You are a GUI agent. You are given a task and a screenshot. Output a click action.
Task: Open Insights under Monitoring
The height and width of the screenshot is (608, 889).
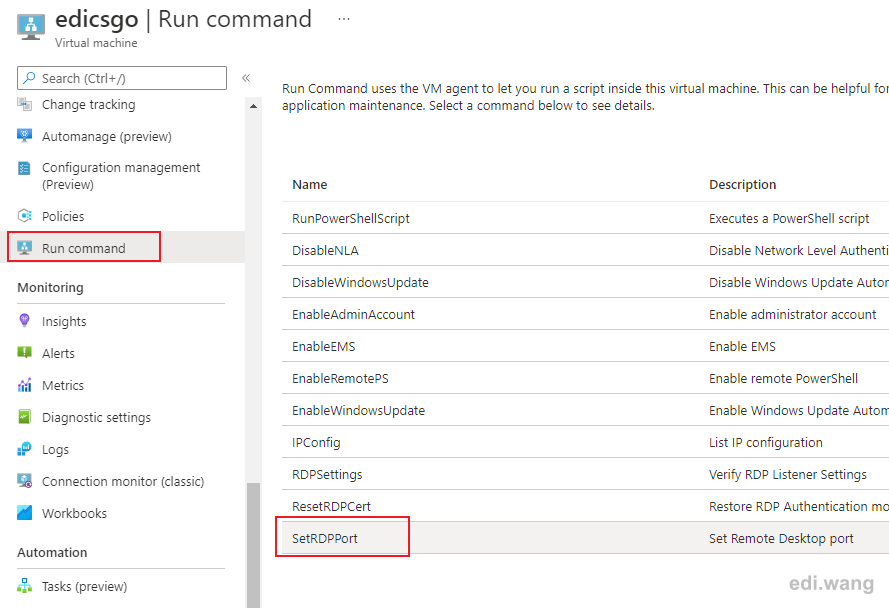coord(64,321)
